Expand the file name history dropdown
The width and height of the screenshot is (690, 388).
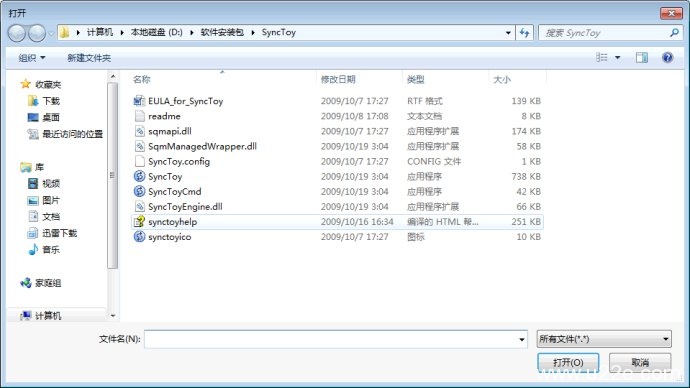pos(522,339)
